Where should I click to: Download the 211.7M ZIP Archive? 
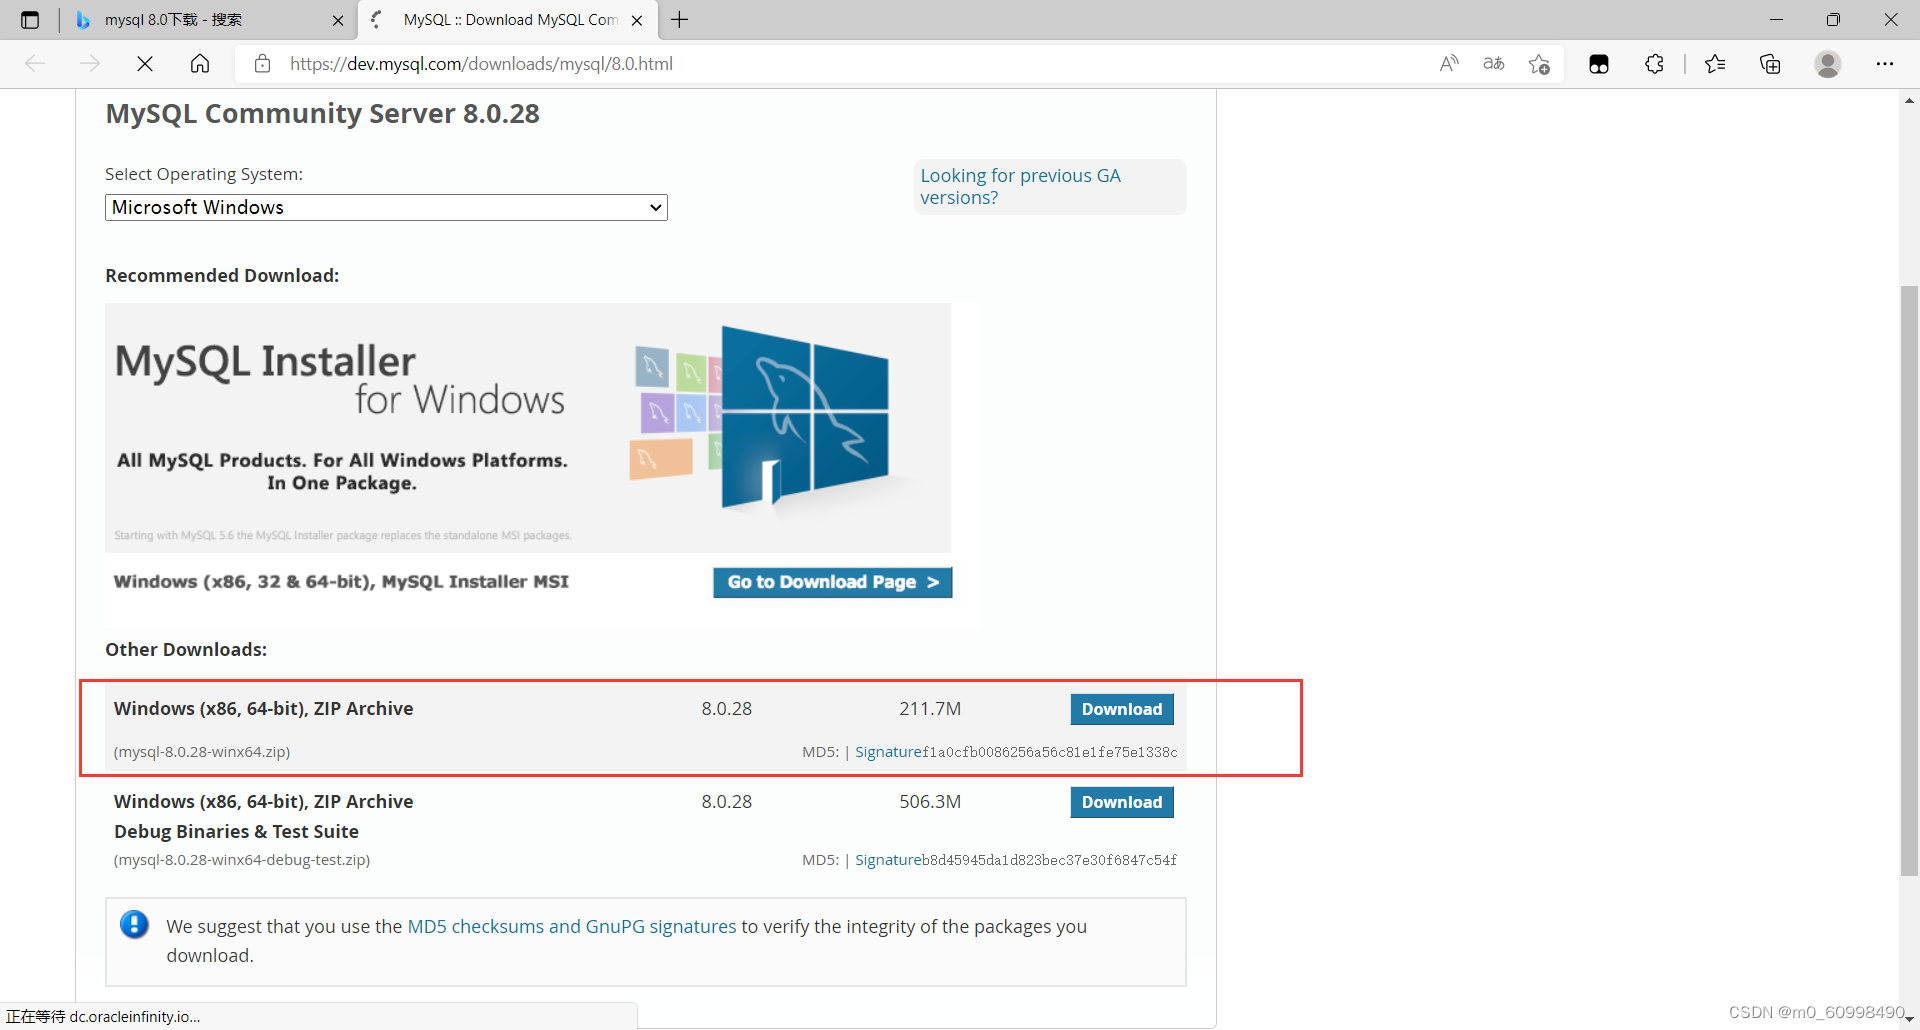click(1122, 709)
